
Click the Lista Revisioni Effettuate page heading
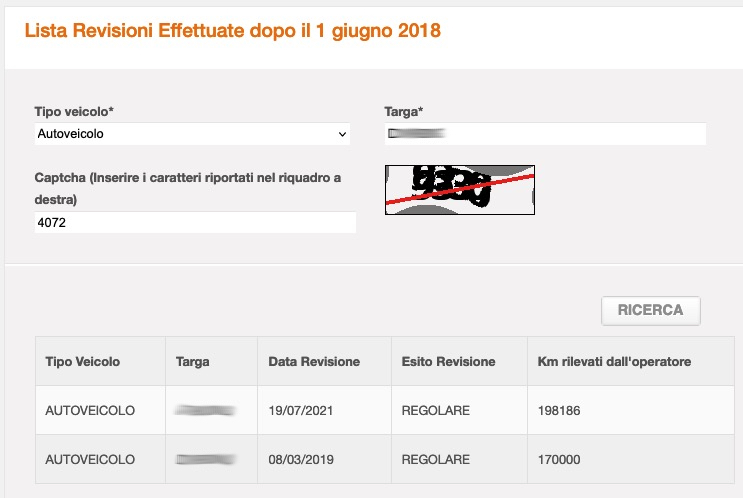(x=233, y=31)
